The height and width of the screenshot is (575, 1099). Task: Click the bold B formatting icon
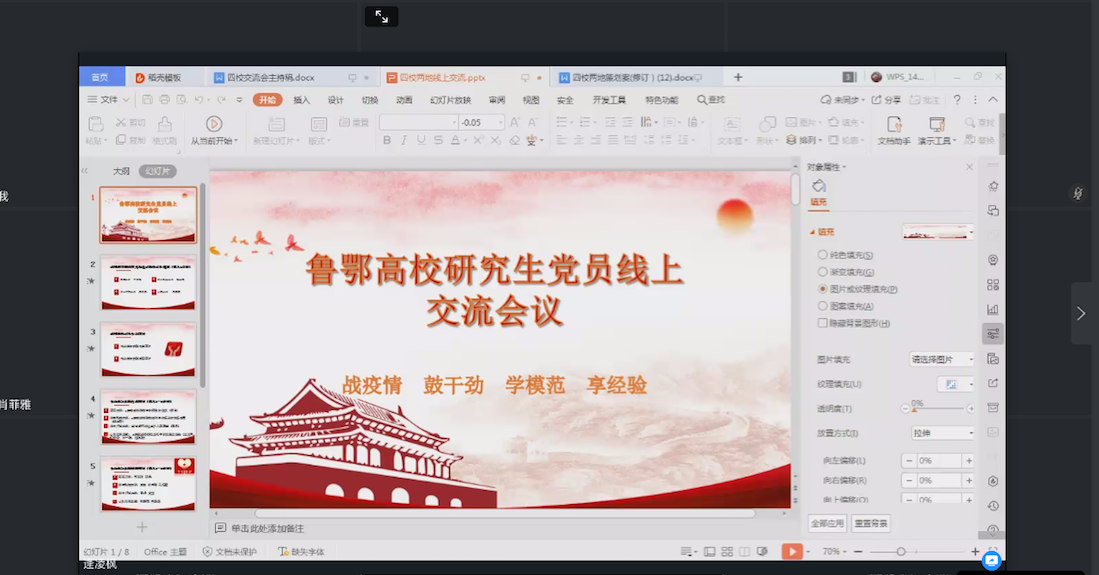[x=387, y=141]
